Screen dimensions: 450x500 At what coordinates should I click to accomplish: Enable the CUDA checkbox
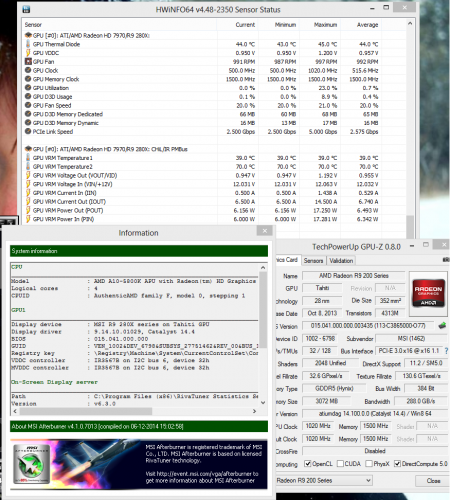click(x=340, y=464)
